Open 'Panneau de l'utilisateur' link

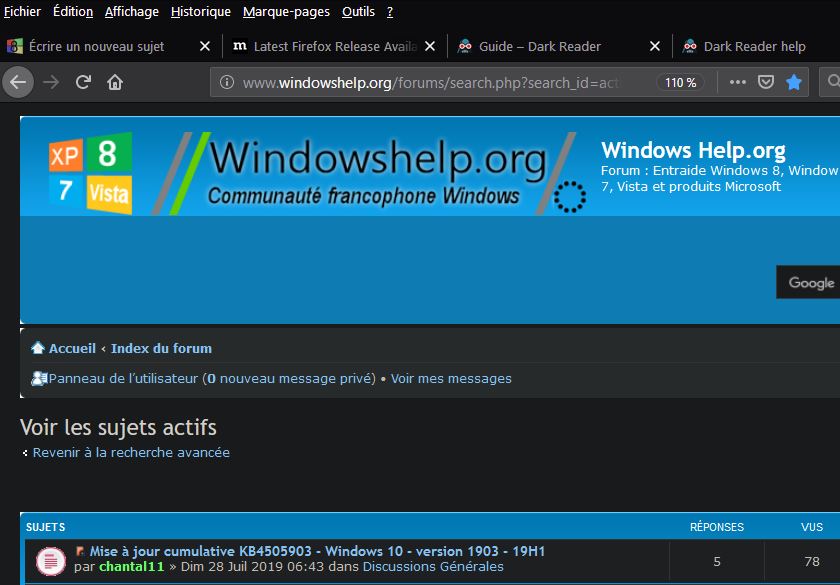point(123,379)
